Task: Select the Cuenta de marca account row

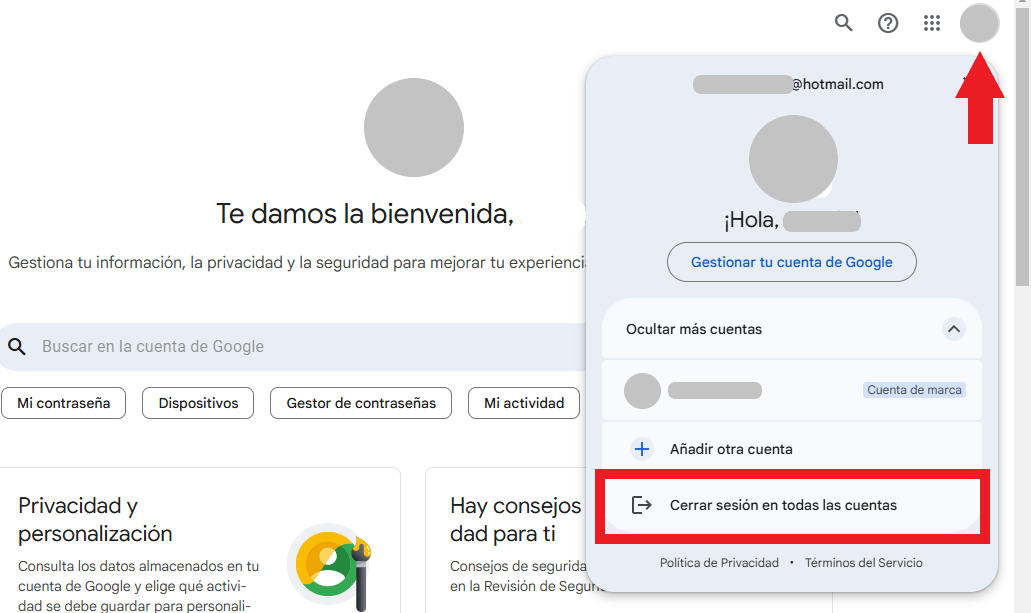Action: coord(792,390)
